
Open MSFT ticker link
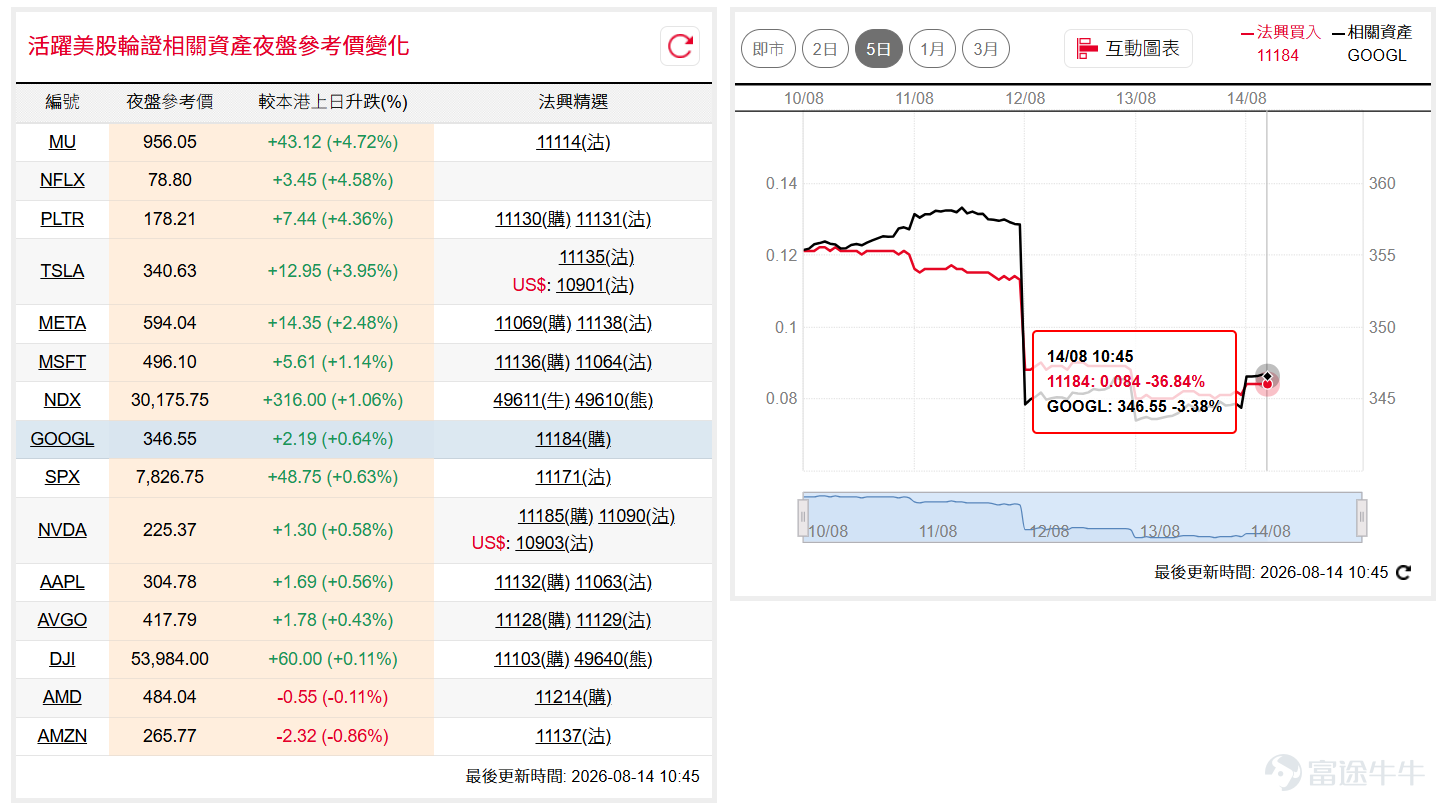point(62,362)
